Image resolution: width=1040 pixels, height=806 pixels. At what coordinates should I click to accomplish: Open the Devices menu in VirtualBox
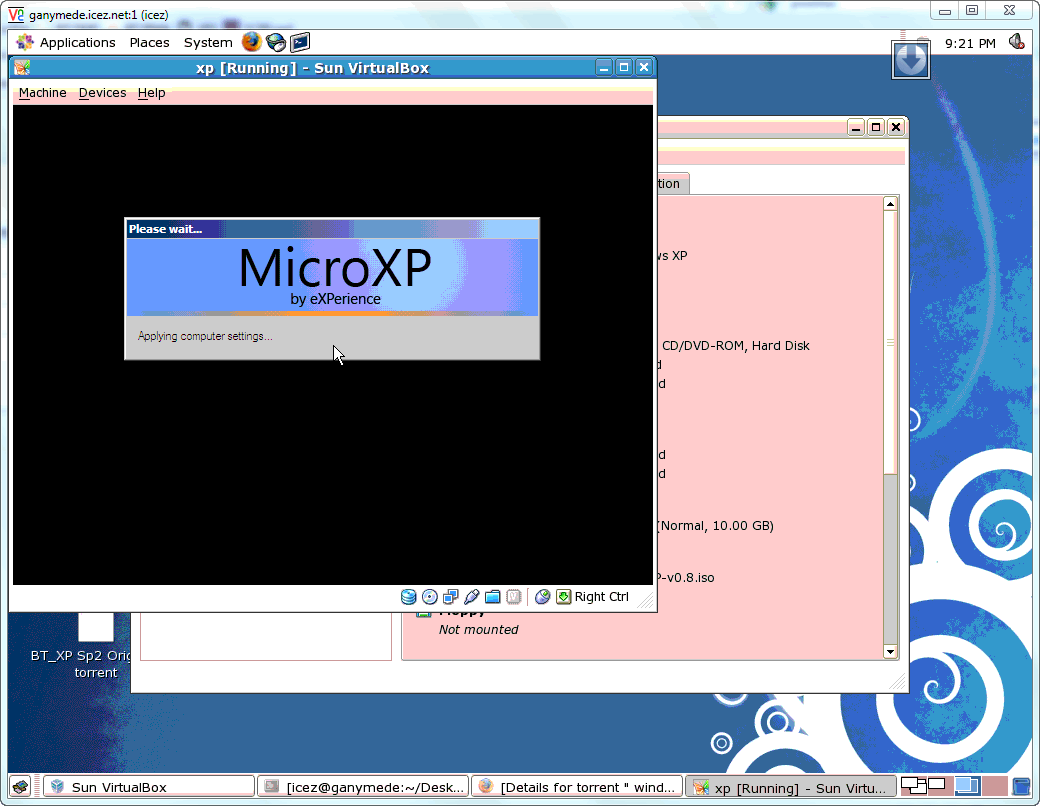102,93
